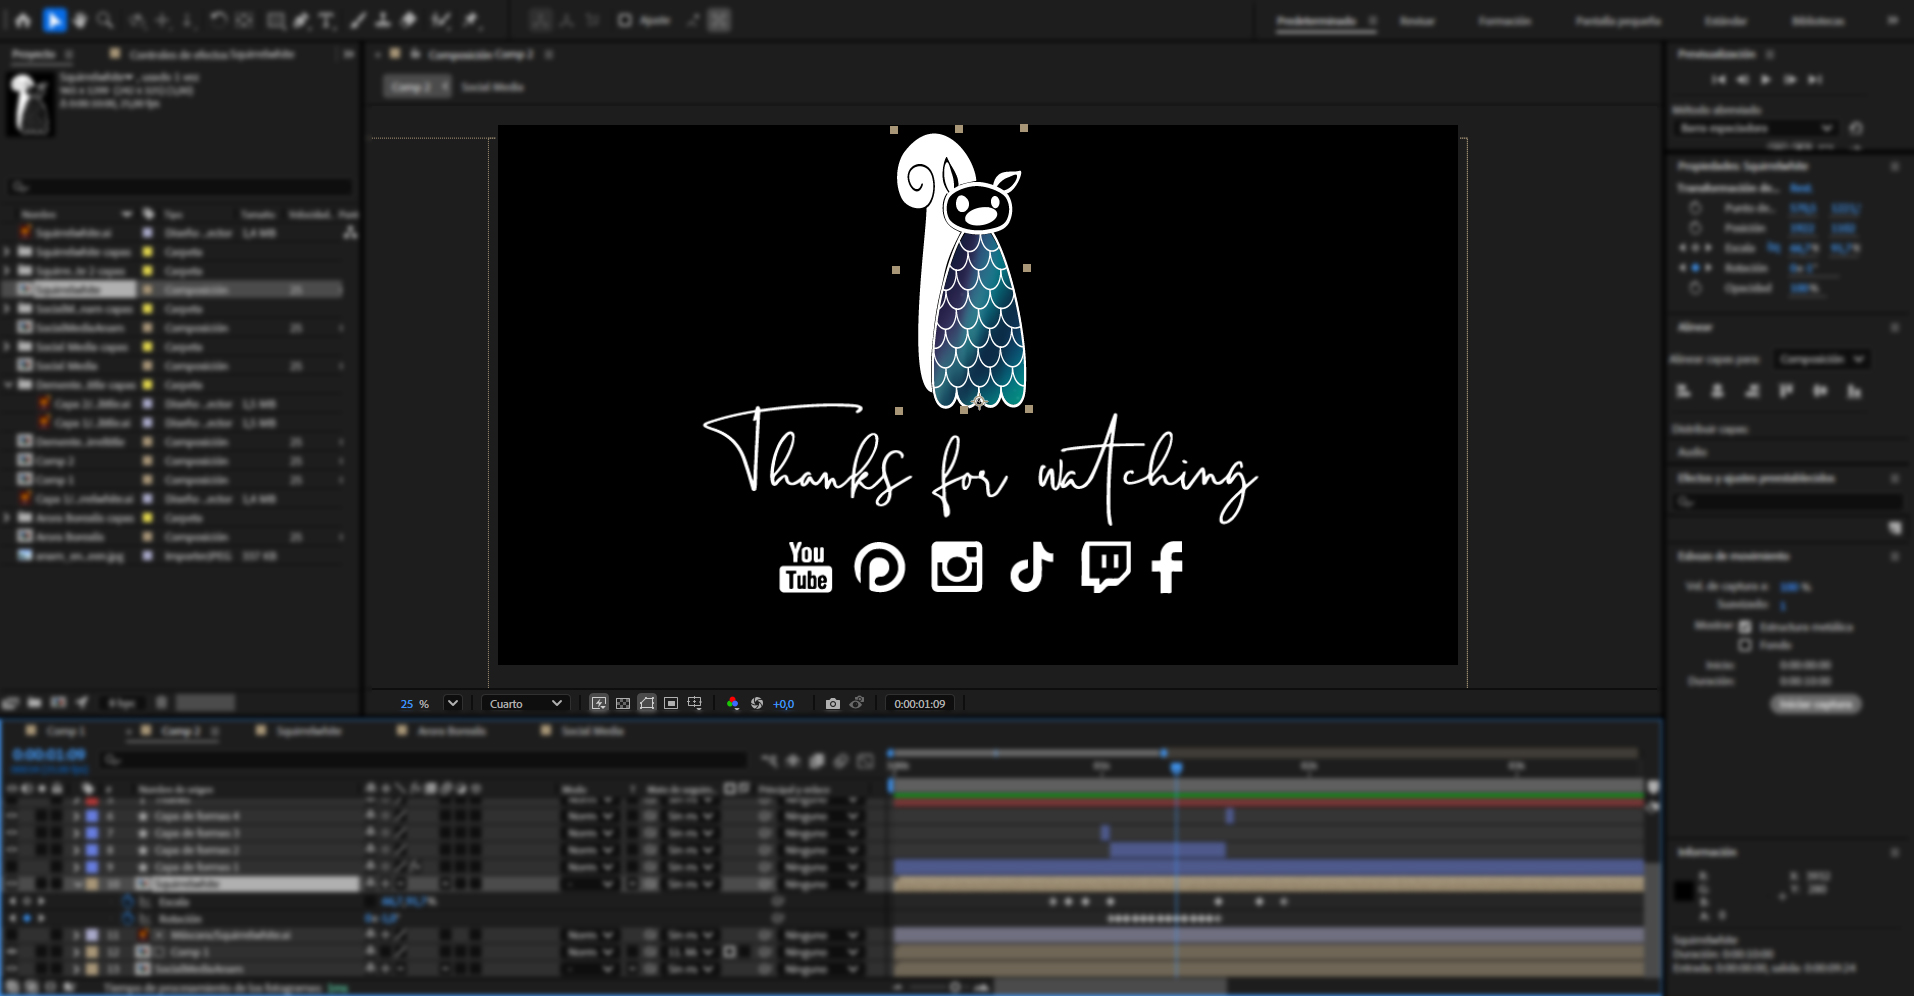Enable the Estructura metálica checkbox
This screenshot has width=1914, height=996.
[1746, 627]
